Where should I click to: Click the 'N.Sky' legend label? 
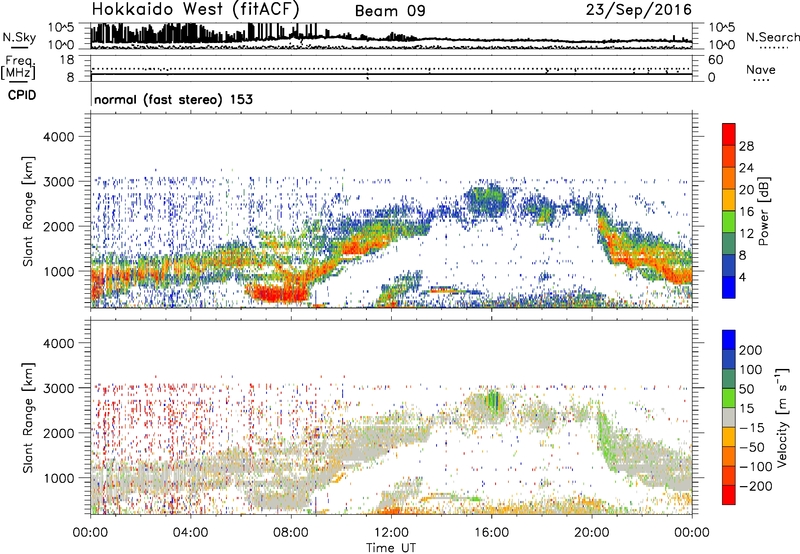pyautogui.click(x=19, y=37)
